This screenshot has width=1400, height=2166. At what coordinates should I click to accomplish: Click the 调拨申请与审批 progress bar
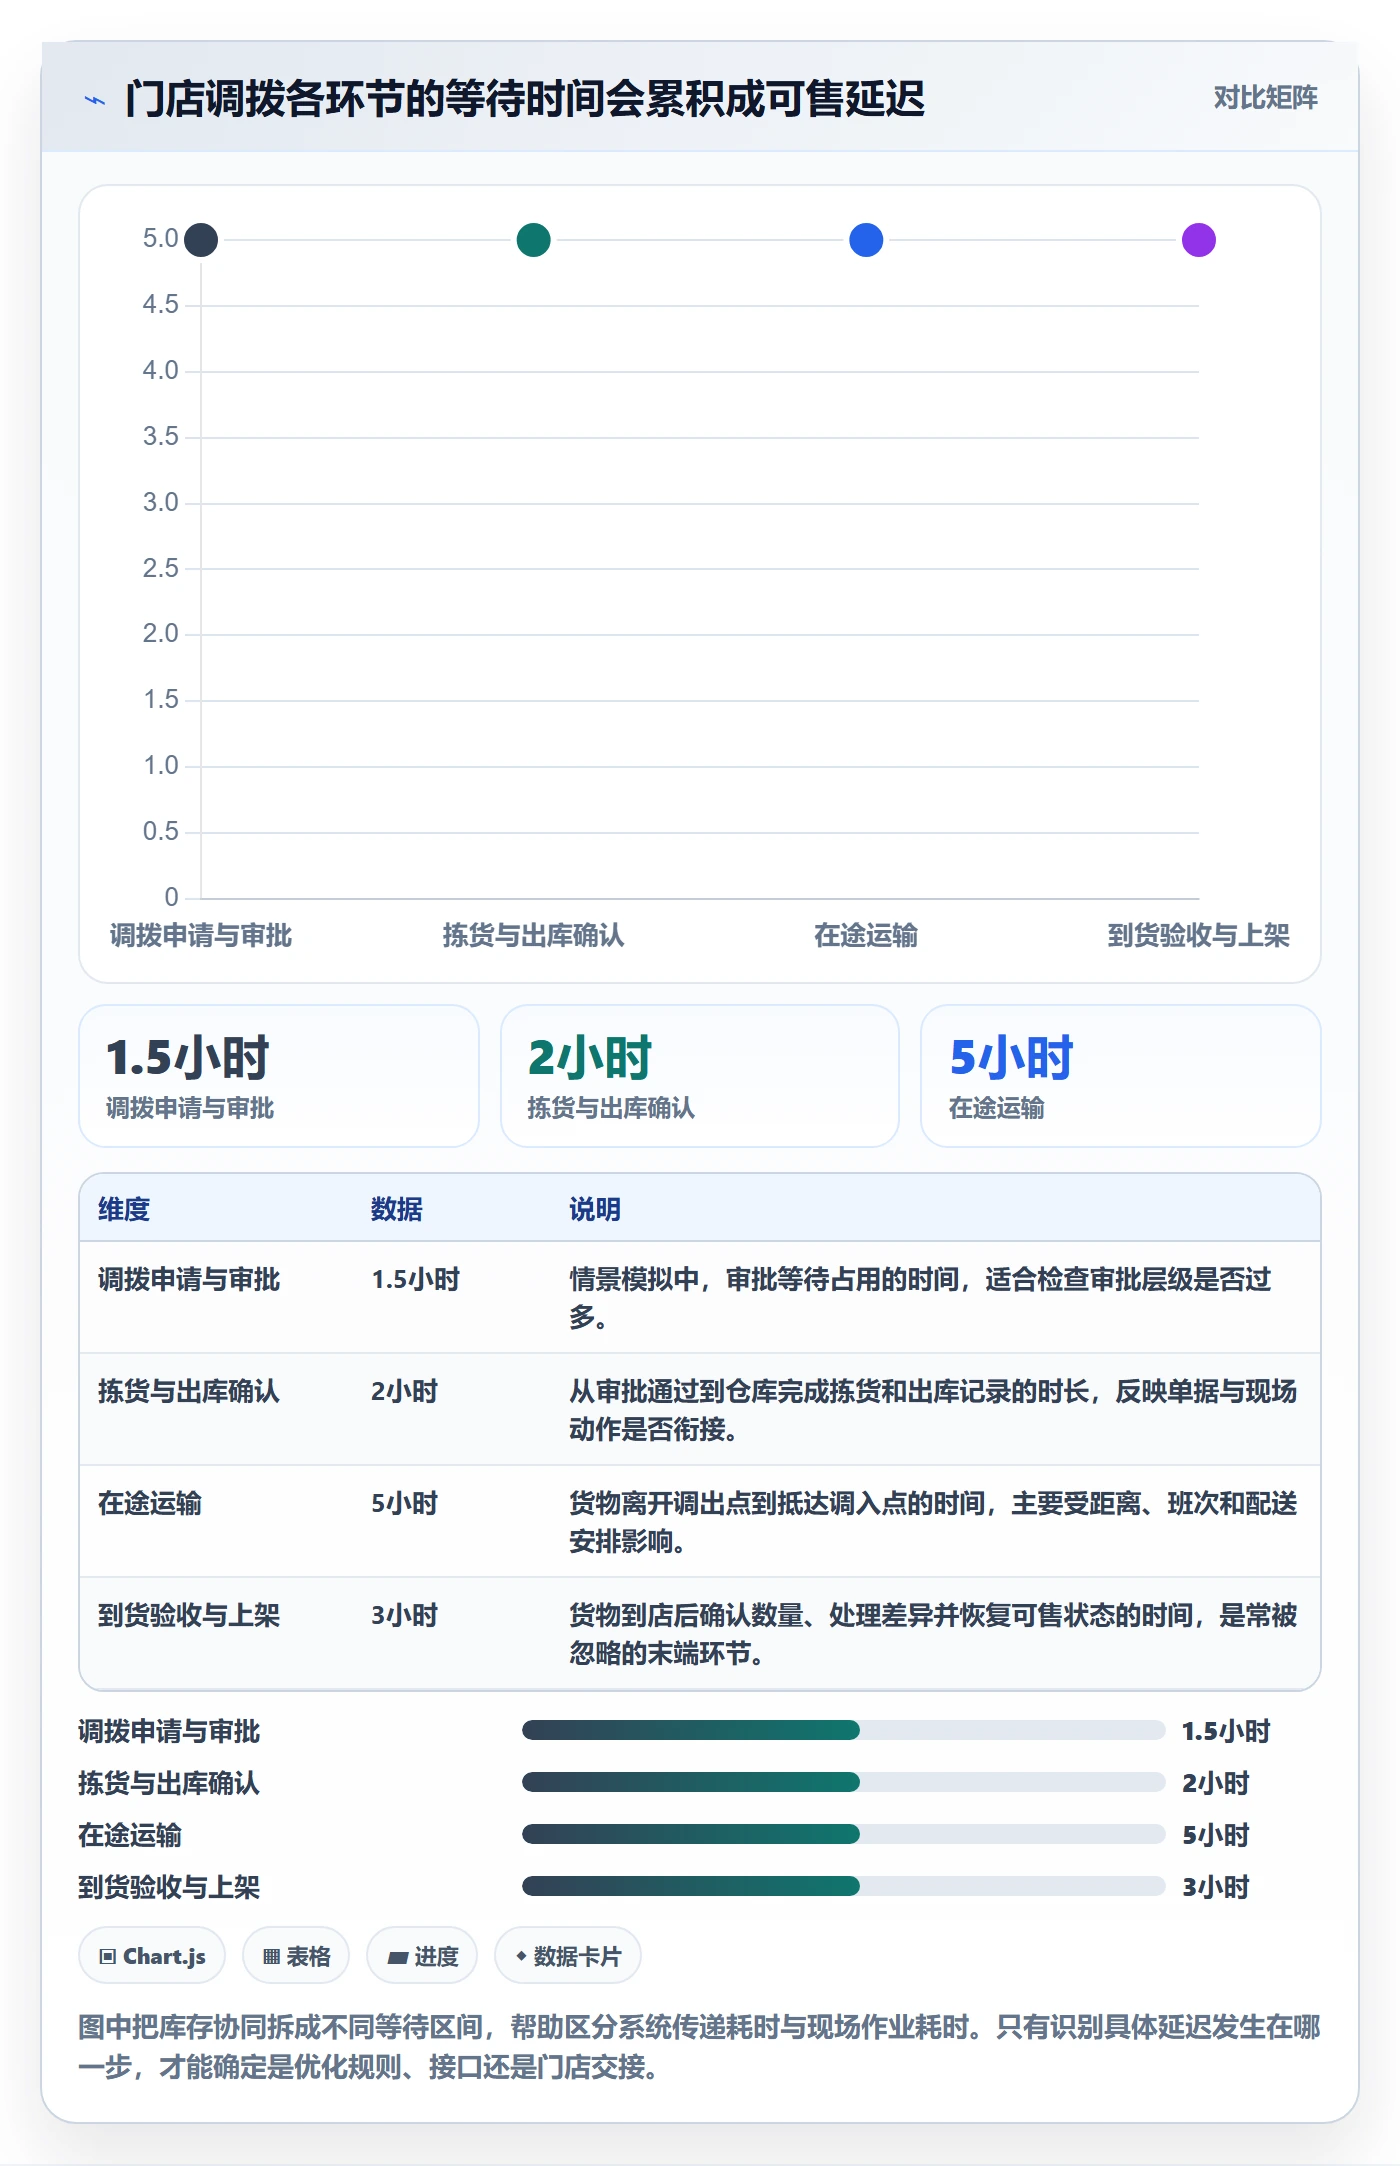pos(844,1730)
